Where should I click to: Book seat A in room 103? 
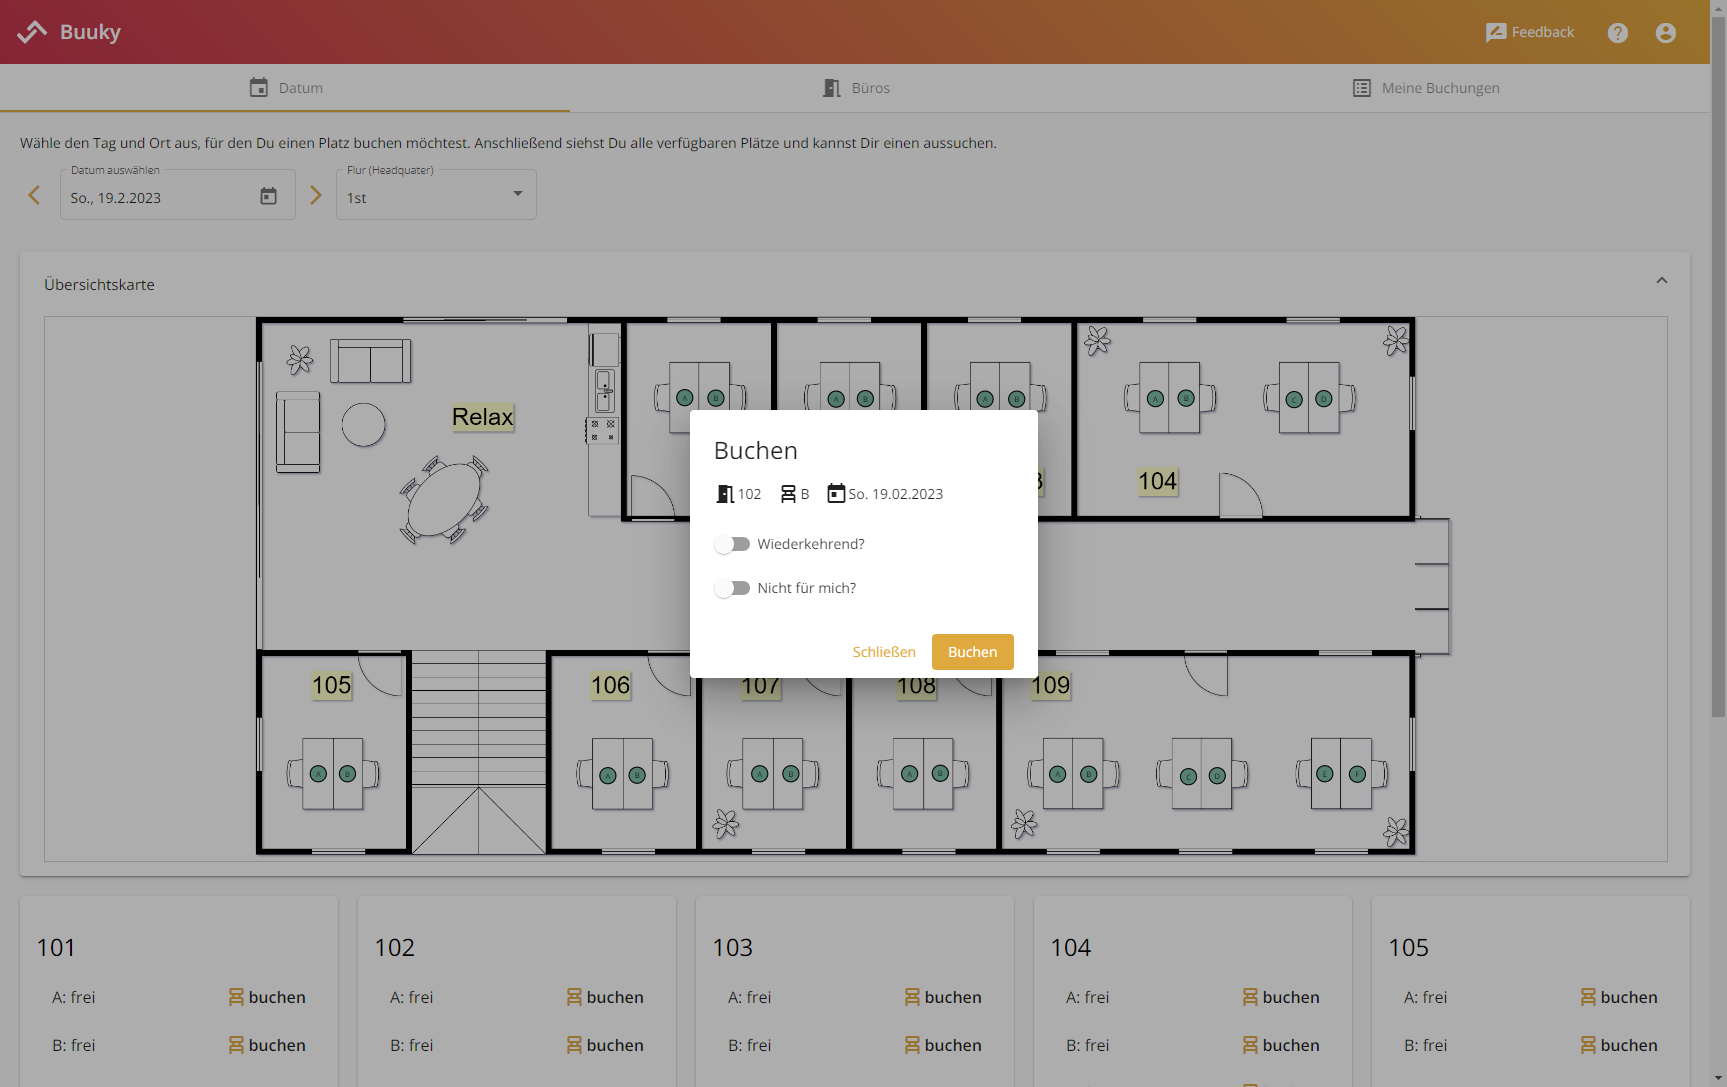click(943, 997)
